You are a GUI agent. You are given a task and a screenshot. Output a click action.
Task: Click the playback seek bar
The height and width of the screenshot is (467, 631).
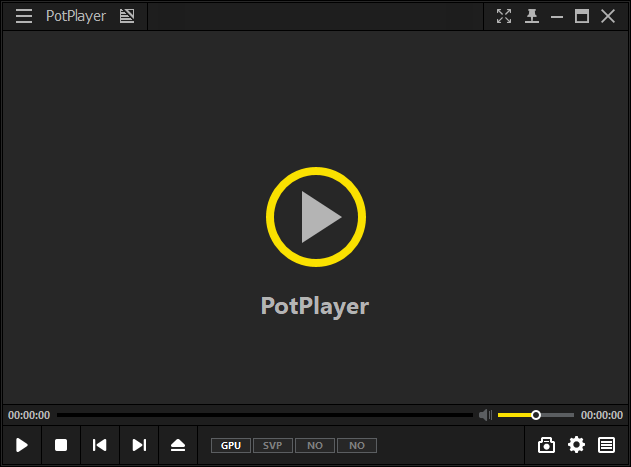(x=264, y=415)
